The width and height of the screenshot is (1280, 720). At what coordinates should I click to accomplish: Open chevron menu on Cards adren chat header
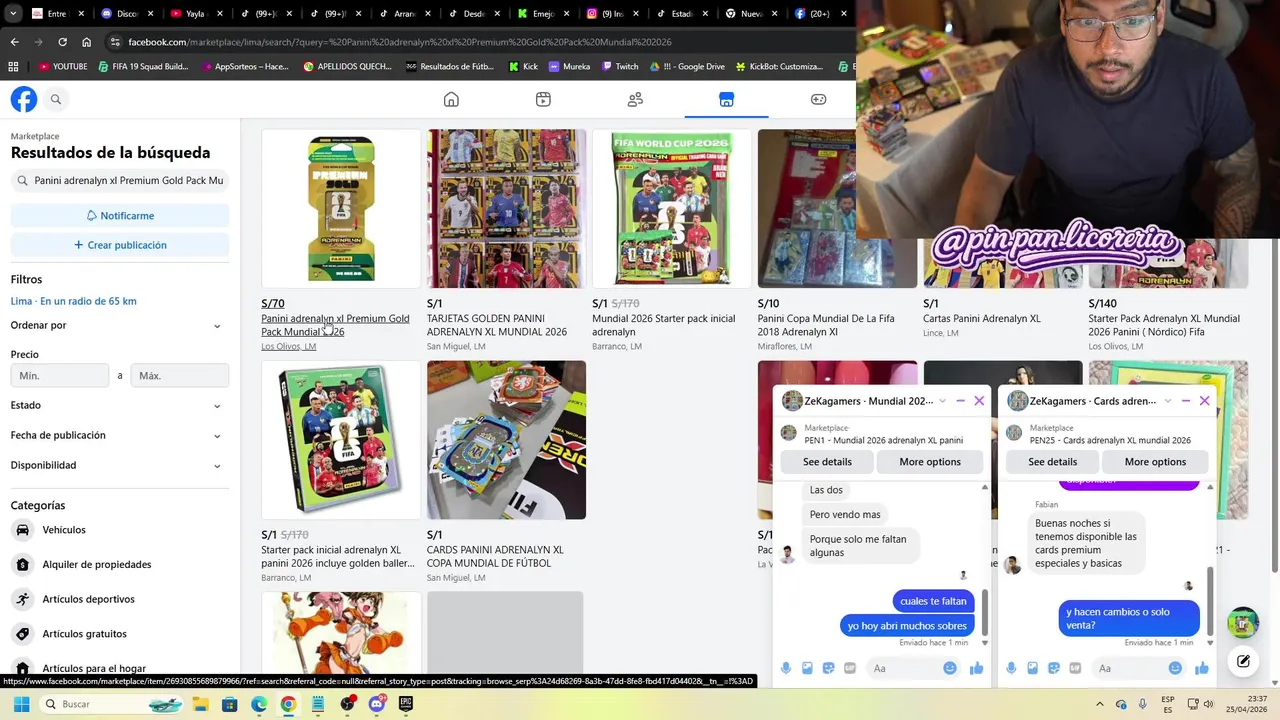[x=1167, y=401]
